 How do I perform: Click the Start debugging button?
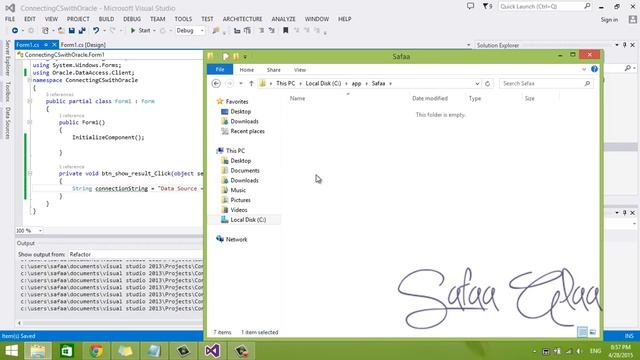pos(140,31)
